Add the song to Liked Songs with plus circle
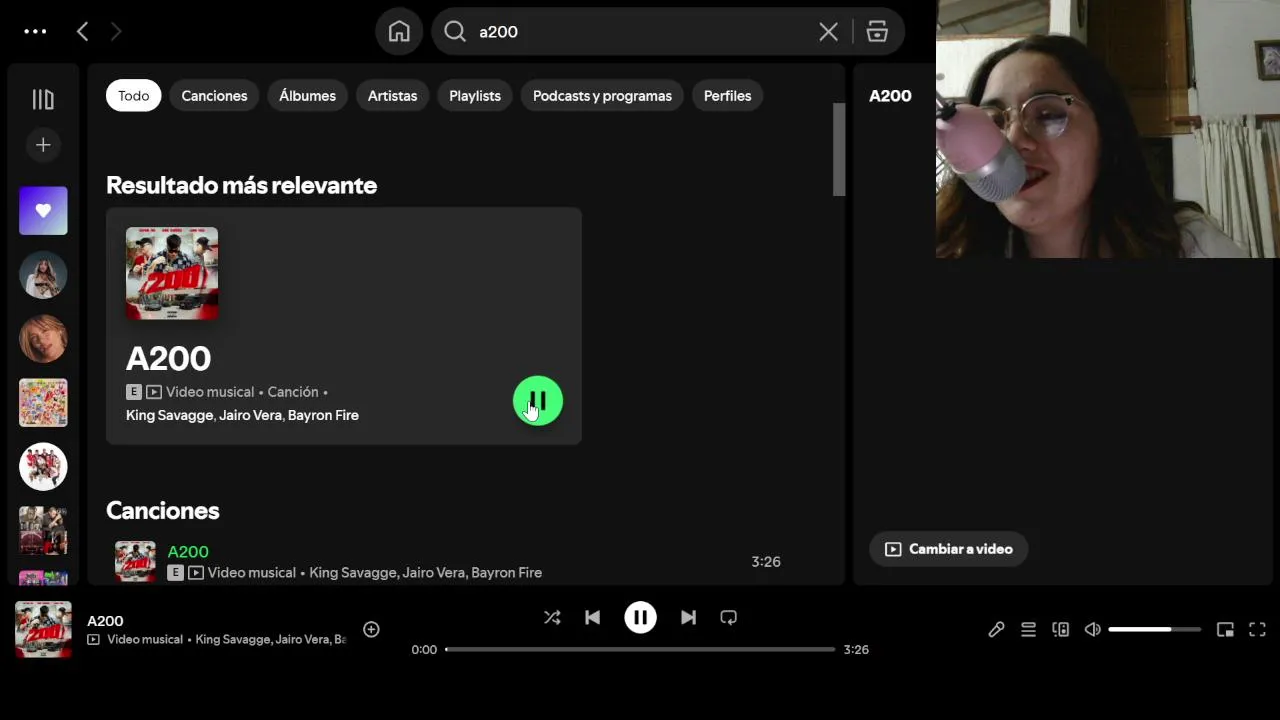Image resolution: width=1280 pixels, height=720 pixels. [371, 629]
